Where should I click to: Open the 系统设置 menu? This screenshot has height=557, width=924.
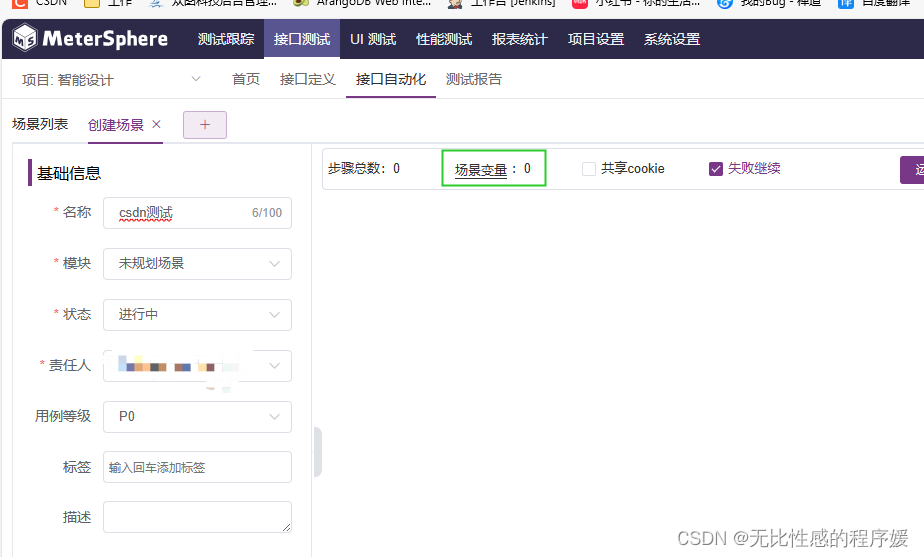pos(672,39)
